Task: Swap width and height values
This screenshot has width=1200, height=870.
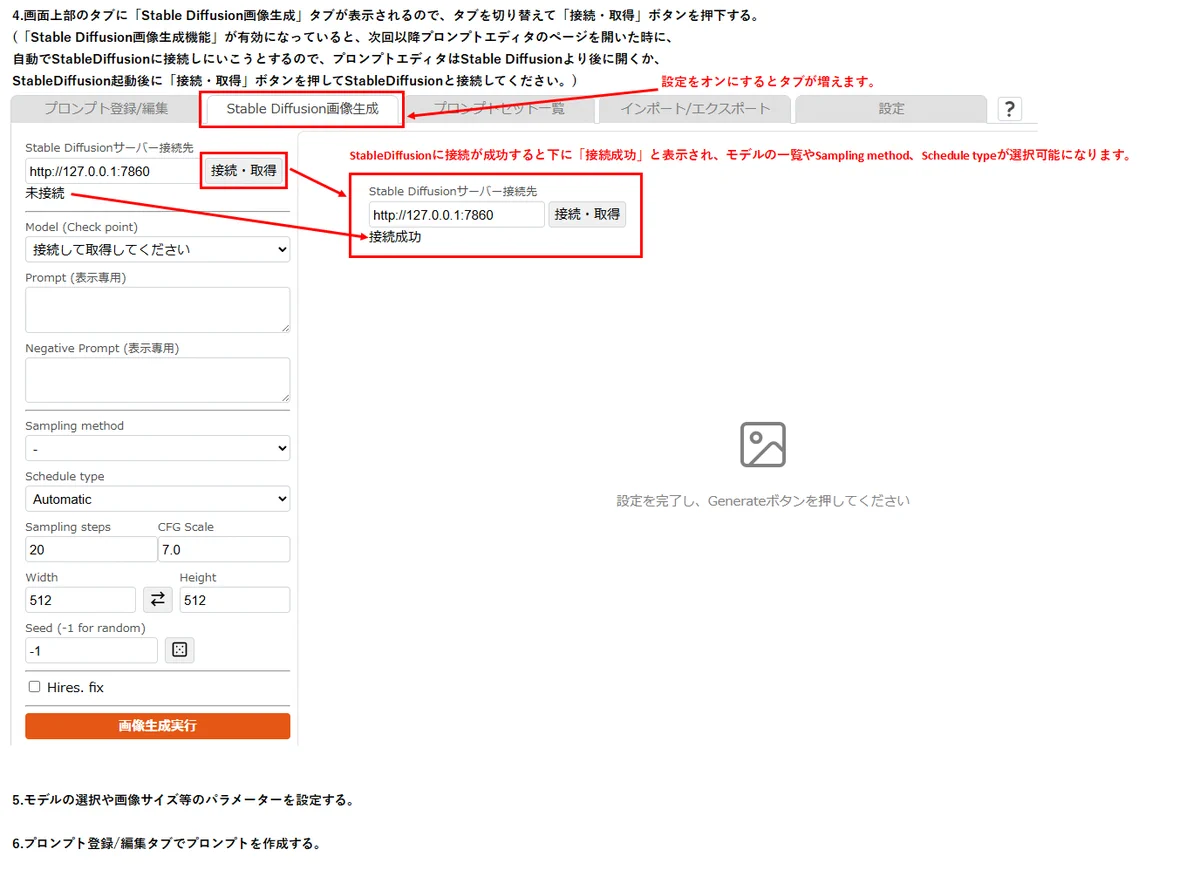Action: click(157, 599)
